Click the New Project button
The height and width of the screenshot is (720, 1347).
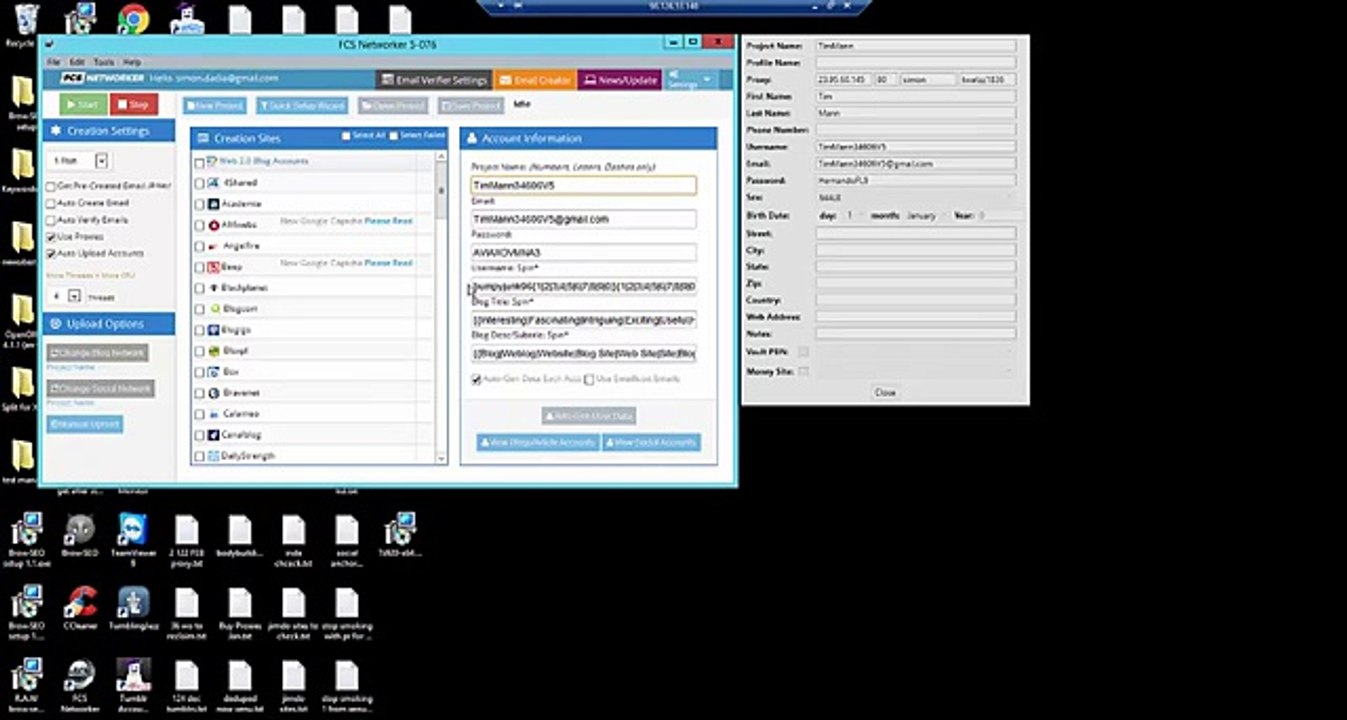coord(215,105)
